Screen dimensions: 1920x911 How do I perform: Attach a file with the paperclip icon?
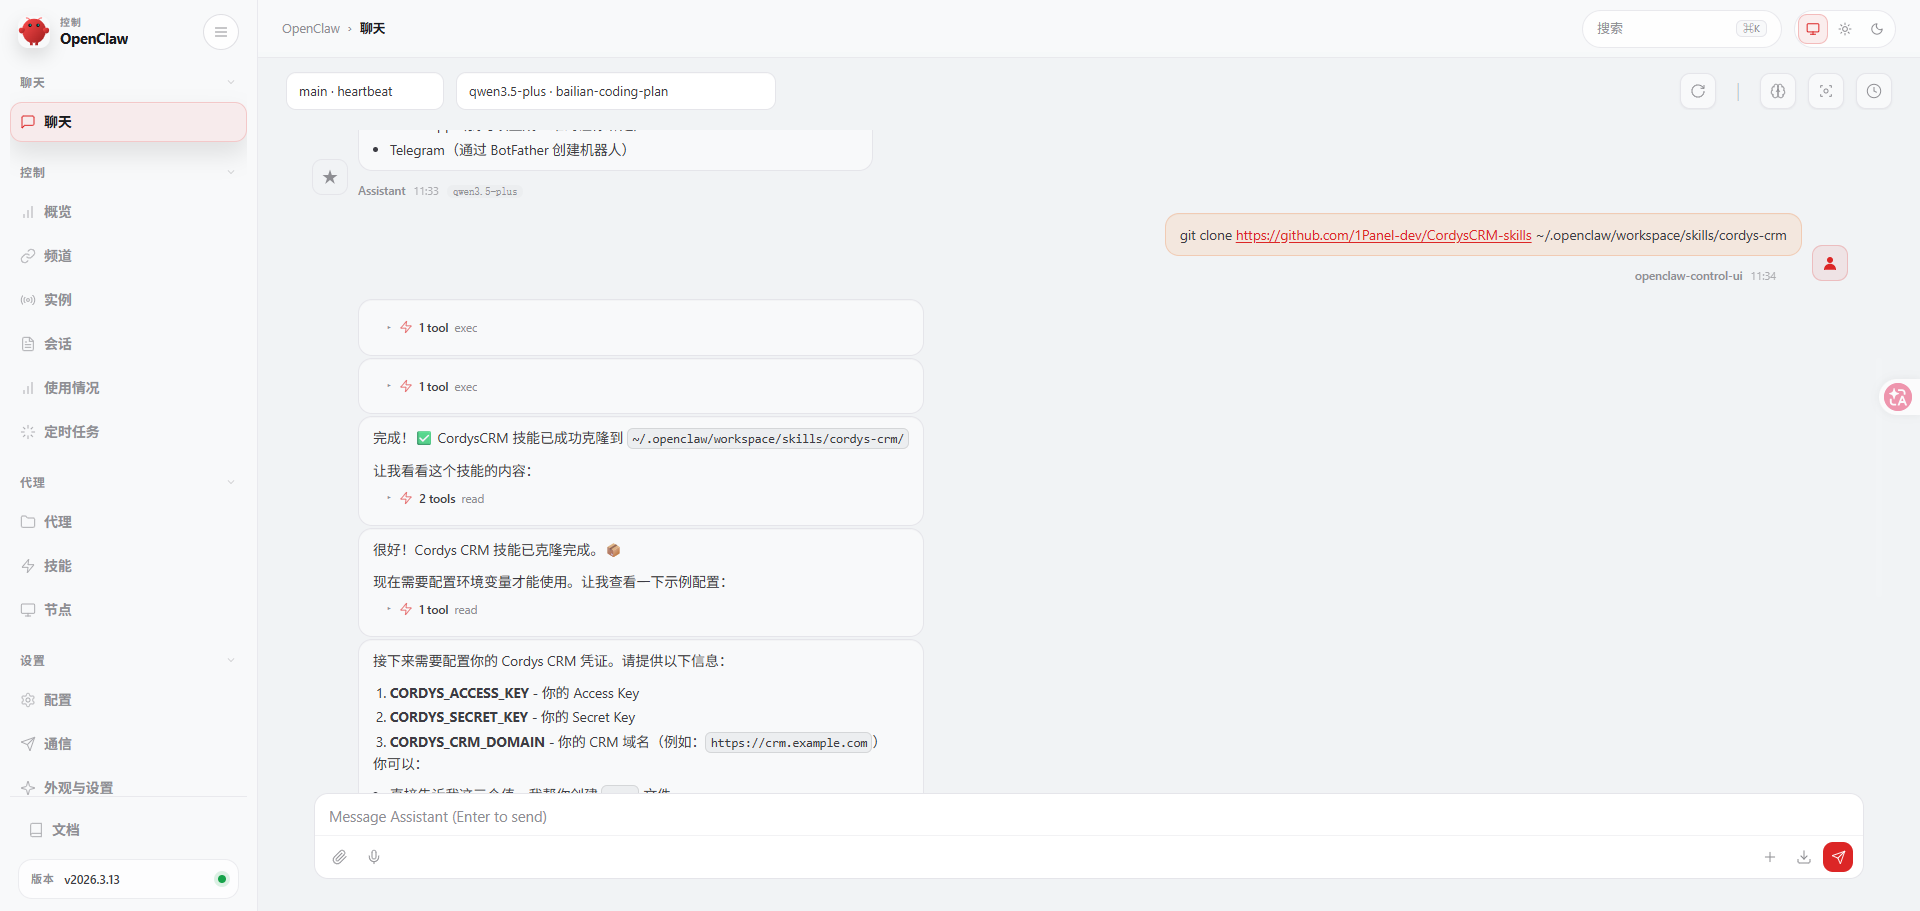[340, 857]
